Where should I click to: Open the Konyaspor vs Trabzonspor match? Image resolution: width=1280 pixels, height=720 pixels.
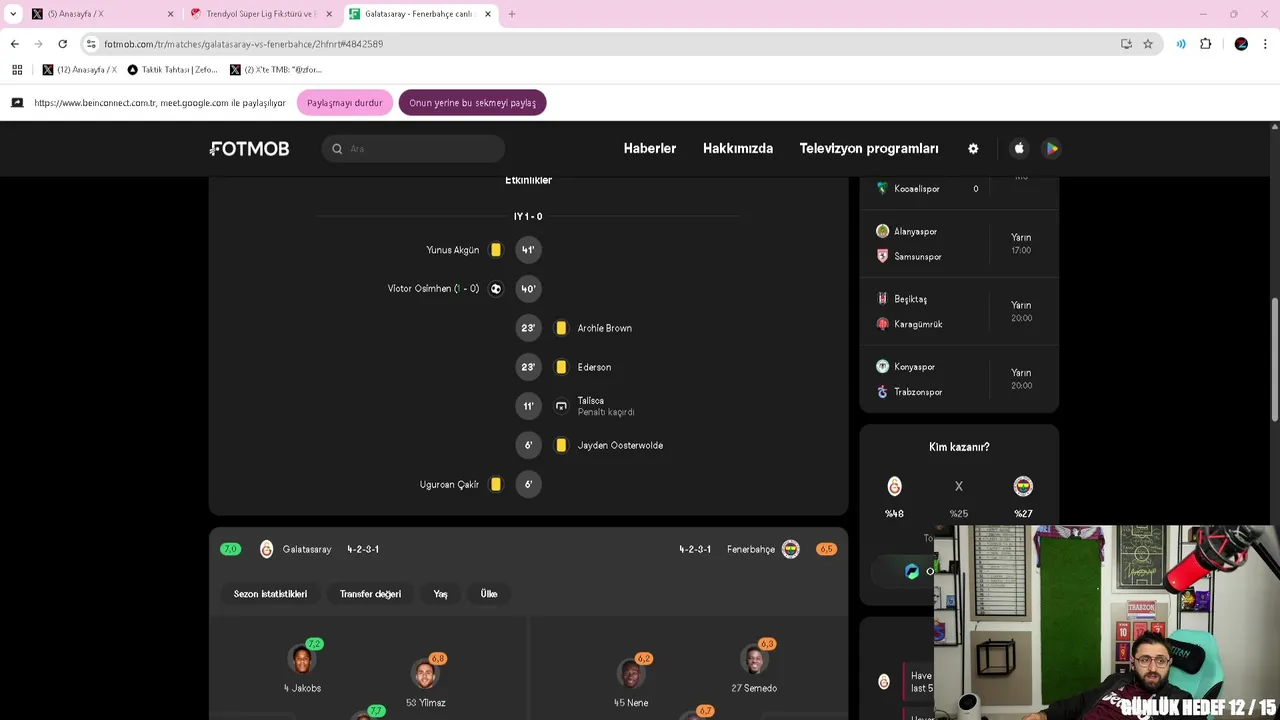[959, 380]
